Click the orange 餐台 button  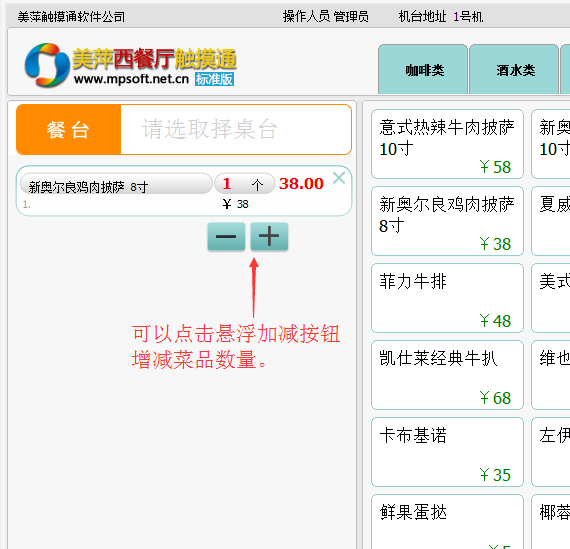click(x=68, y=129)
